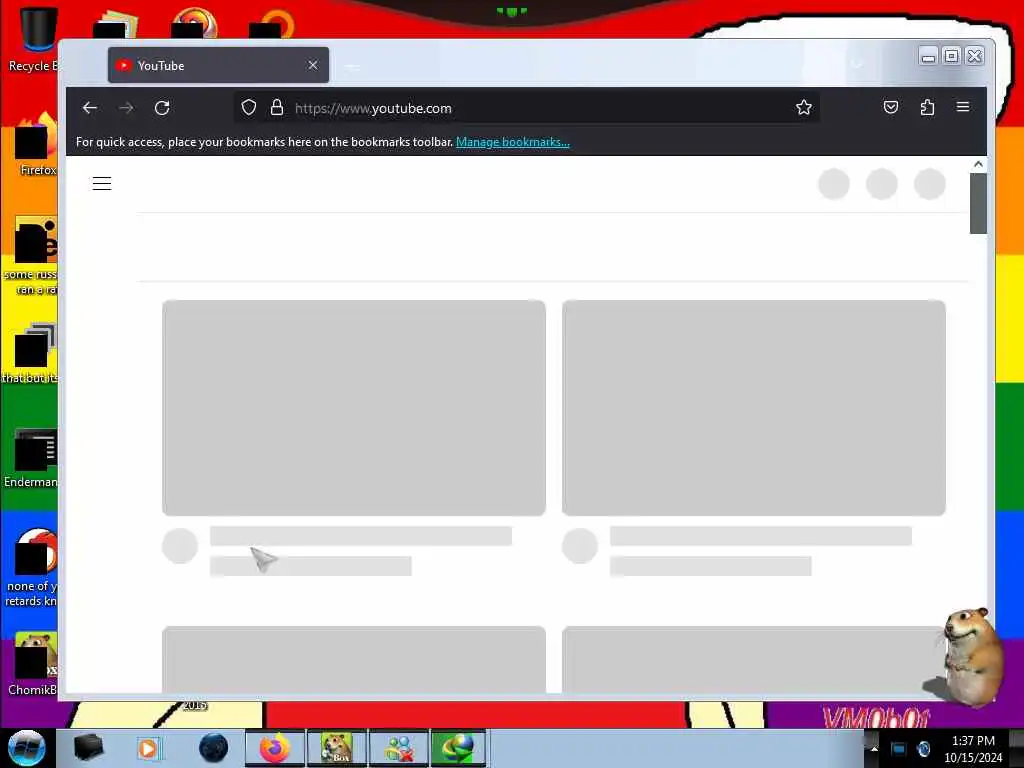
Task: Select the Firefox desktop shortcut
Action: click(x=34, y=145)
